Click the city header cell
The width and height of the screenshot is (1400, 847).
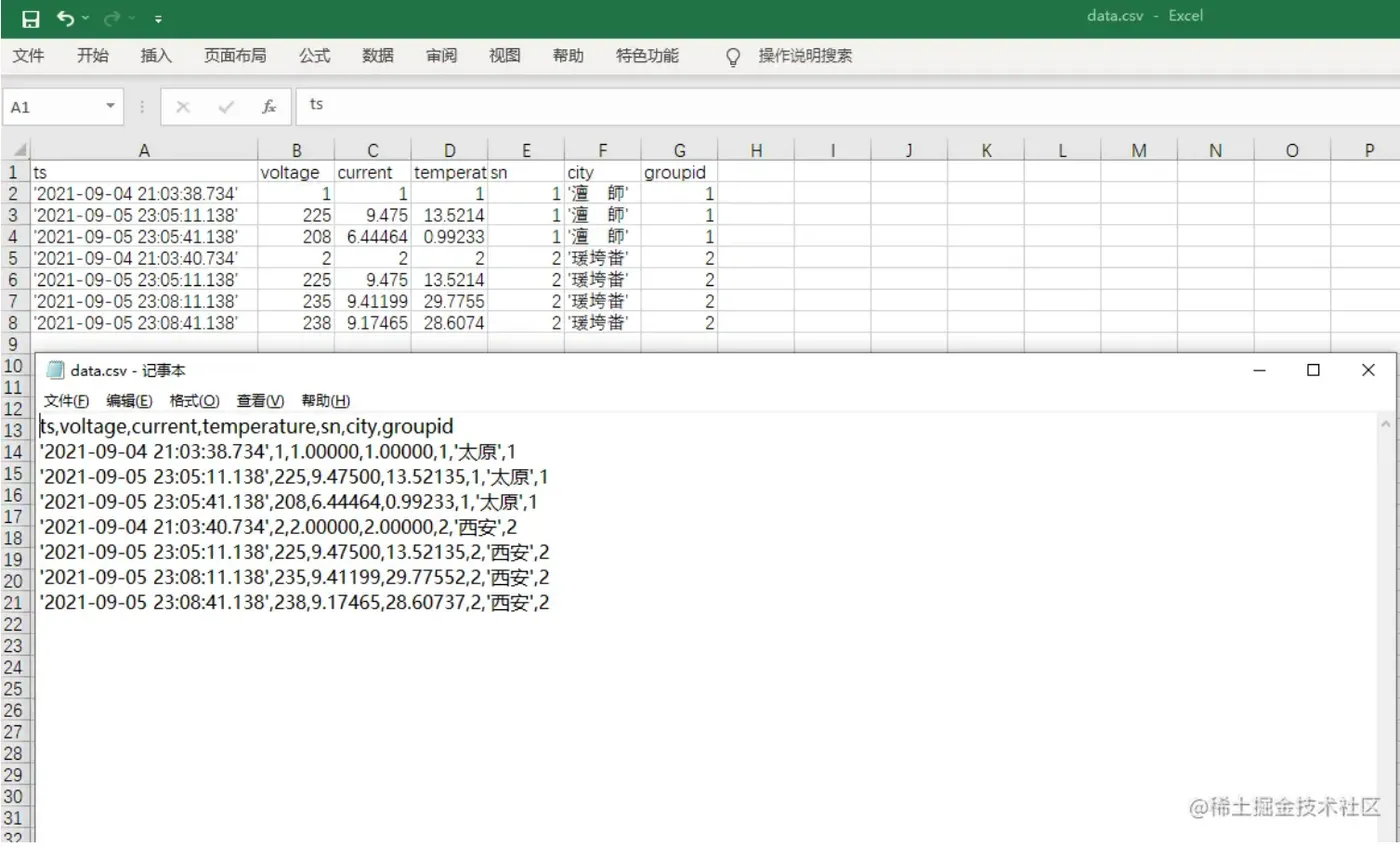point(603,172)
